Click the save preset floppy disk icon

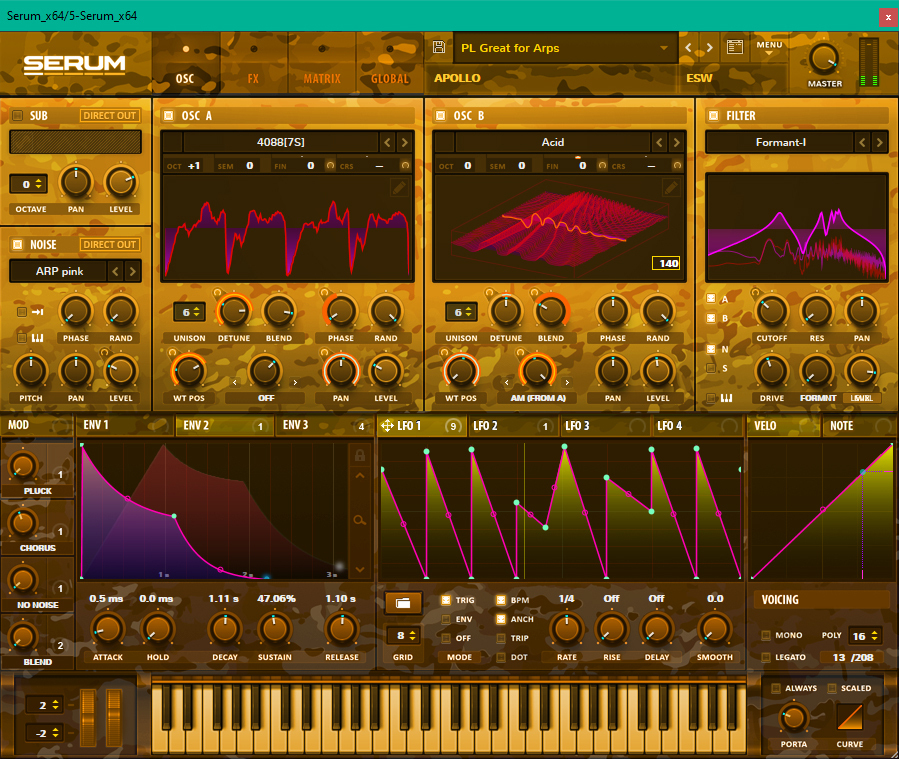pyautogui.click(x=439, y=47)
